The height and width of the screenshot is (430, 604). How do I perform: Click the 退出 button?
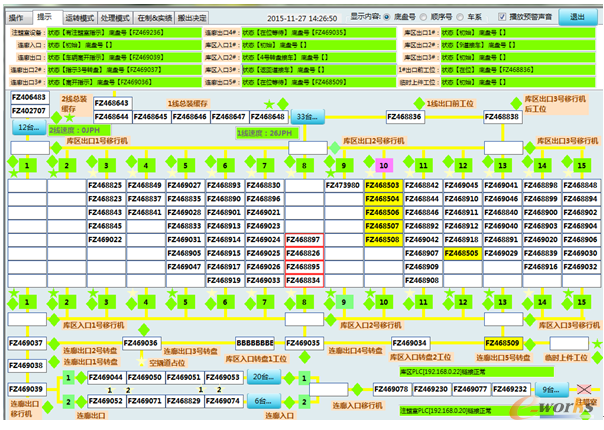[577, 17]
